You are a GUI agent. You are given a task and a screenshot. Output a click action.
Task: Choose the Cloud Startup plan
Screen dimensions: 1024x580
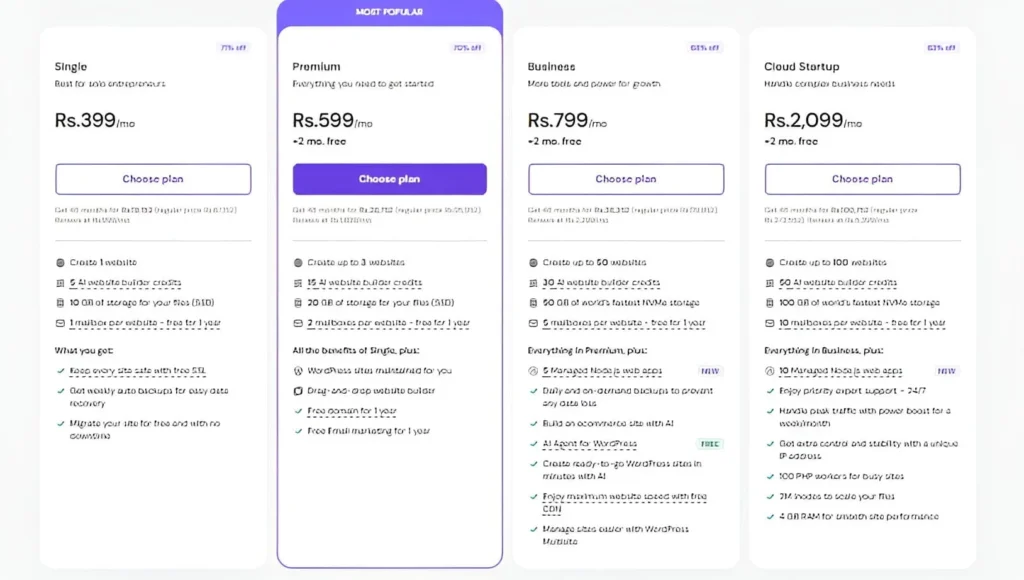pos(862,178)
